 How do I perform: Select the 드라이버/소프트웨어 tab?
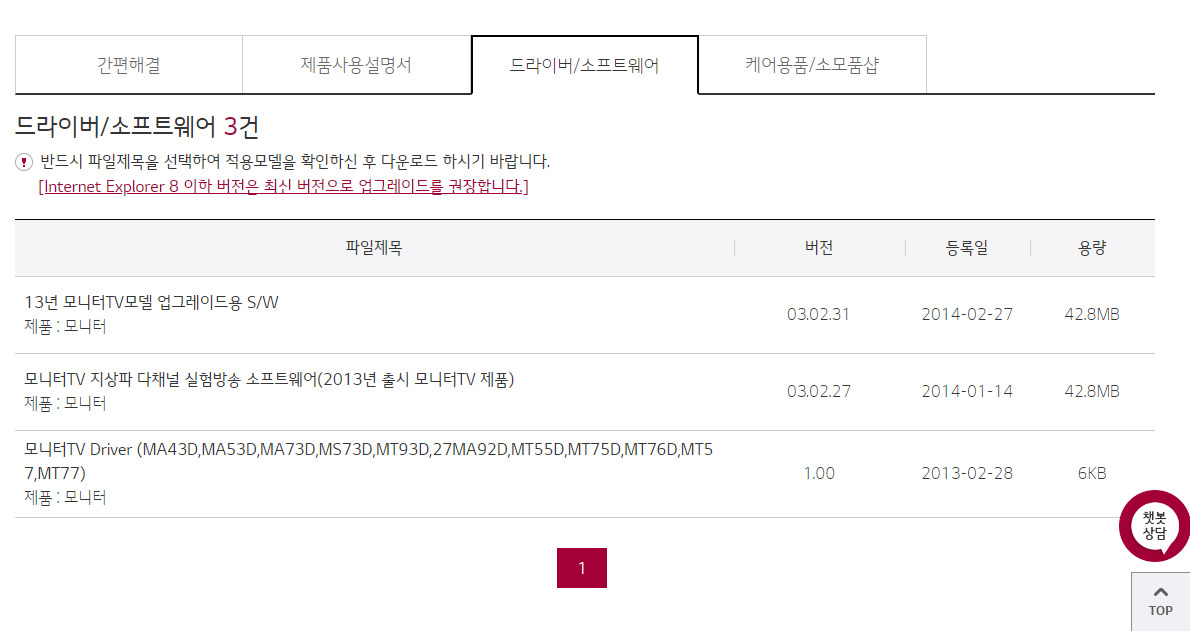click(x=584, y=65)
